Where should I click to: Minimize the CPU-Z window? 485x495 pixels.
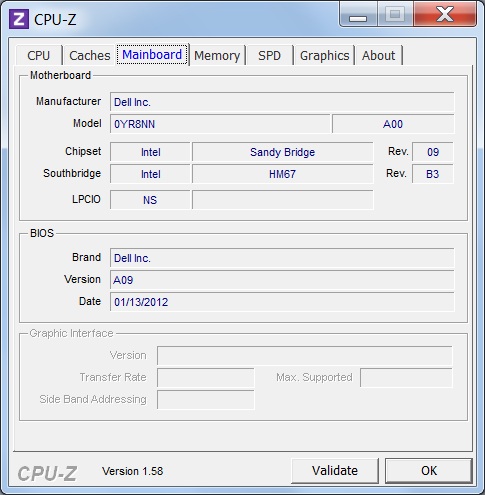pos(358,15)
